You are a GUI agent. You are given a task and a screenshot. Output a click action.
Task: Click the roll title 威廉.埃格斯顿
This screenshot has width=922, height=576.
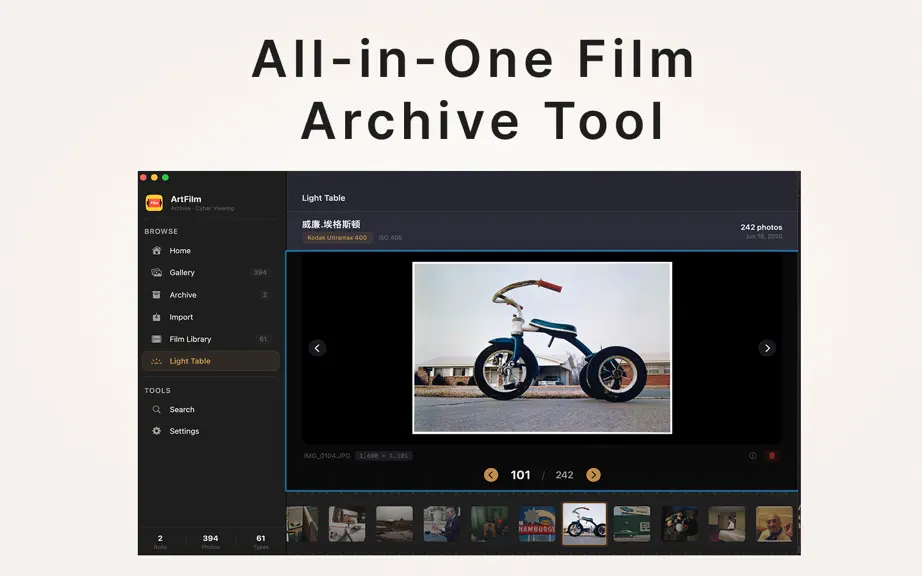331,224
